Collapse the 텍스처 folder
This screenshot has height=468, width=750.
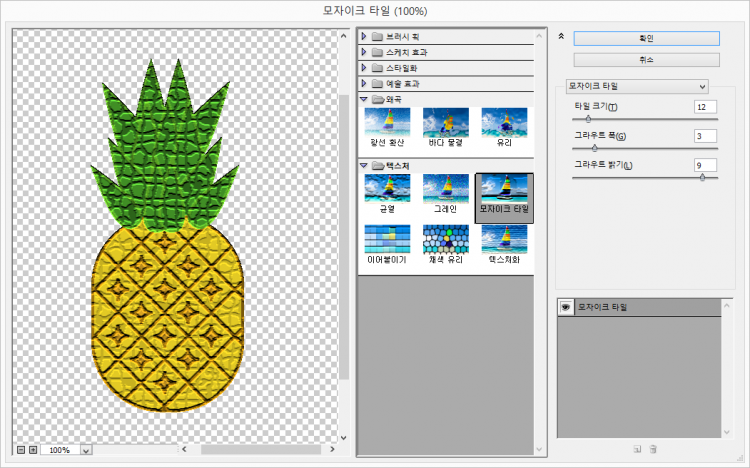click(x=365, y=164)
